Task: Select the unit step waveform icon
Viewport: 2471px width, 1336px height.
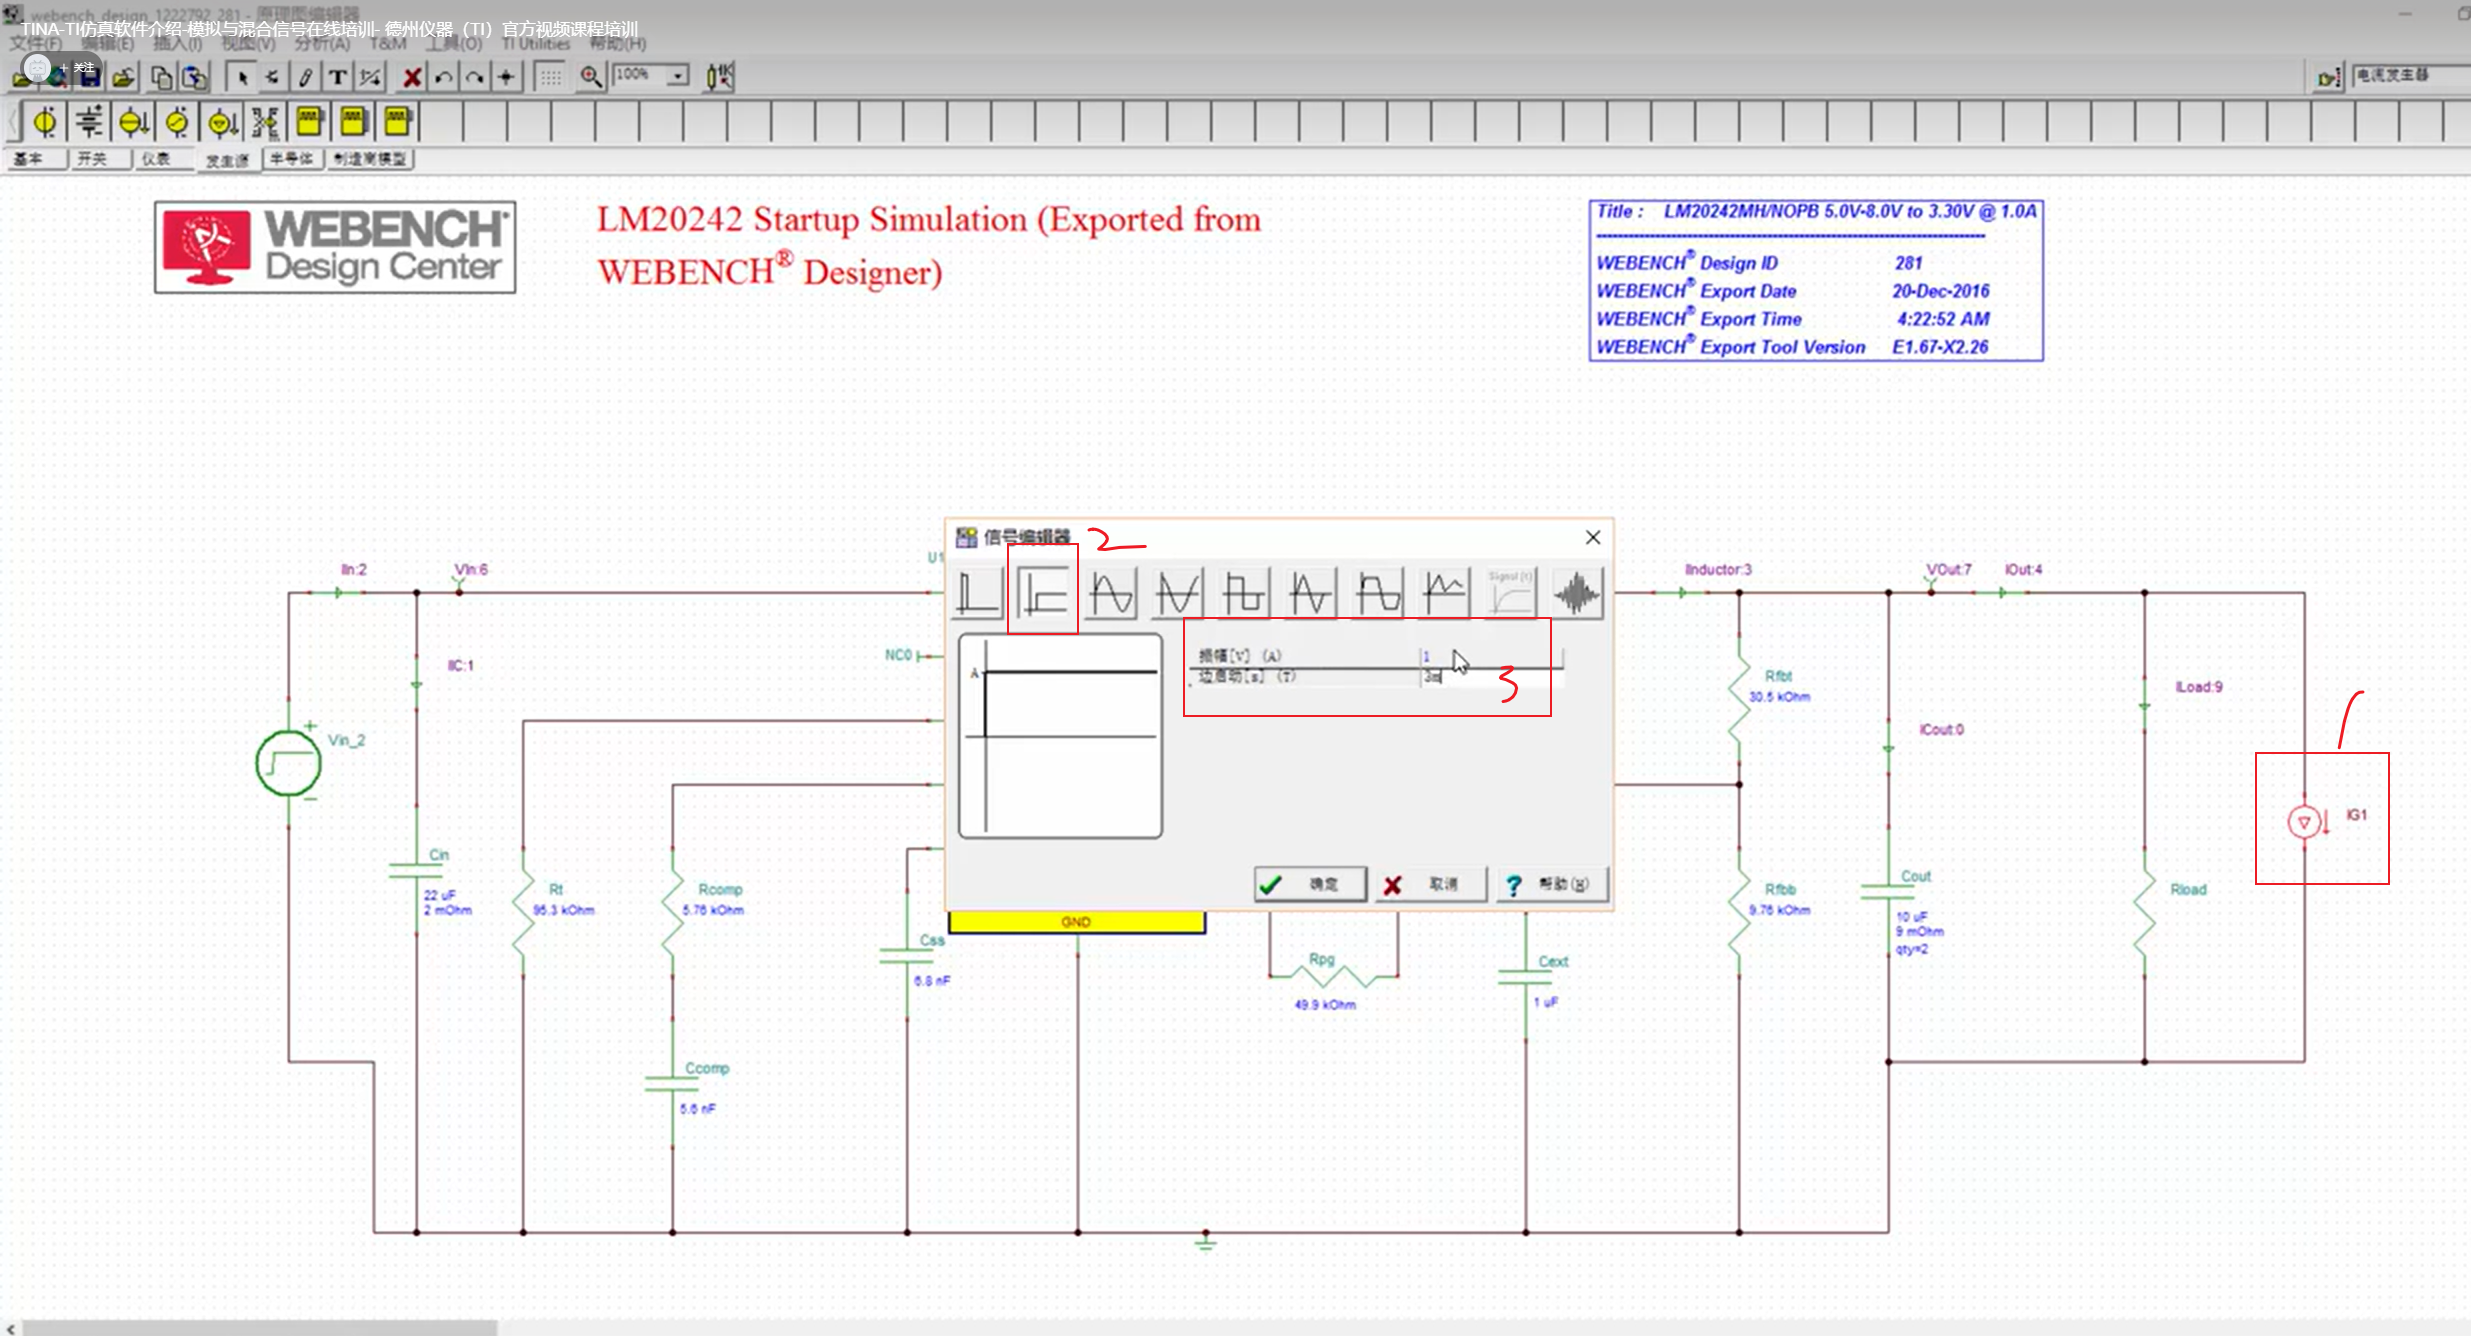Action: [x=1043, y=594]
